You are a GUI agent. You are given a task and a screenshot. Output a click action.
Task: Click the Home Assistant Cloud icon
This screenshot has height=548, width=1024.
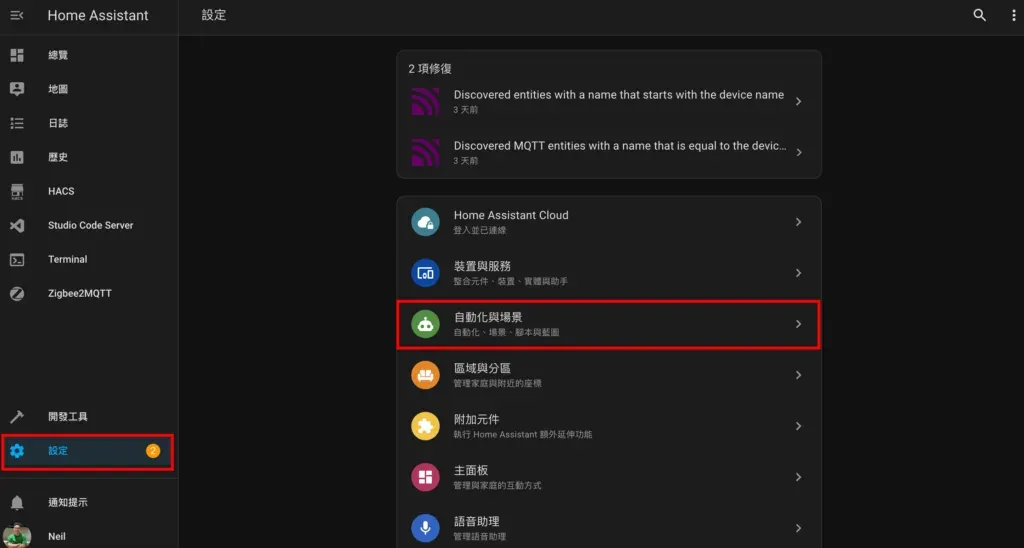click(425, 222)
